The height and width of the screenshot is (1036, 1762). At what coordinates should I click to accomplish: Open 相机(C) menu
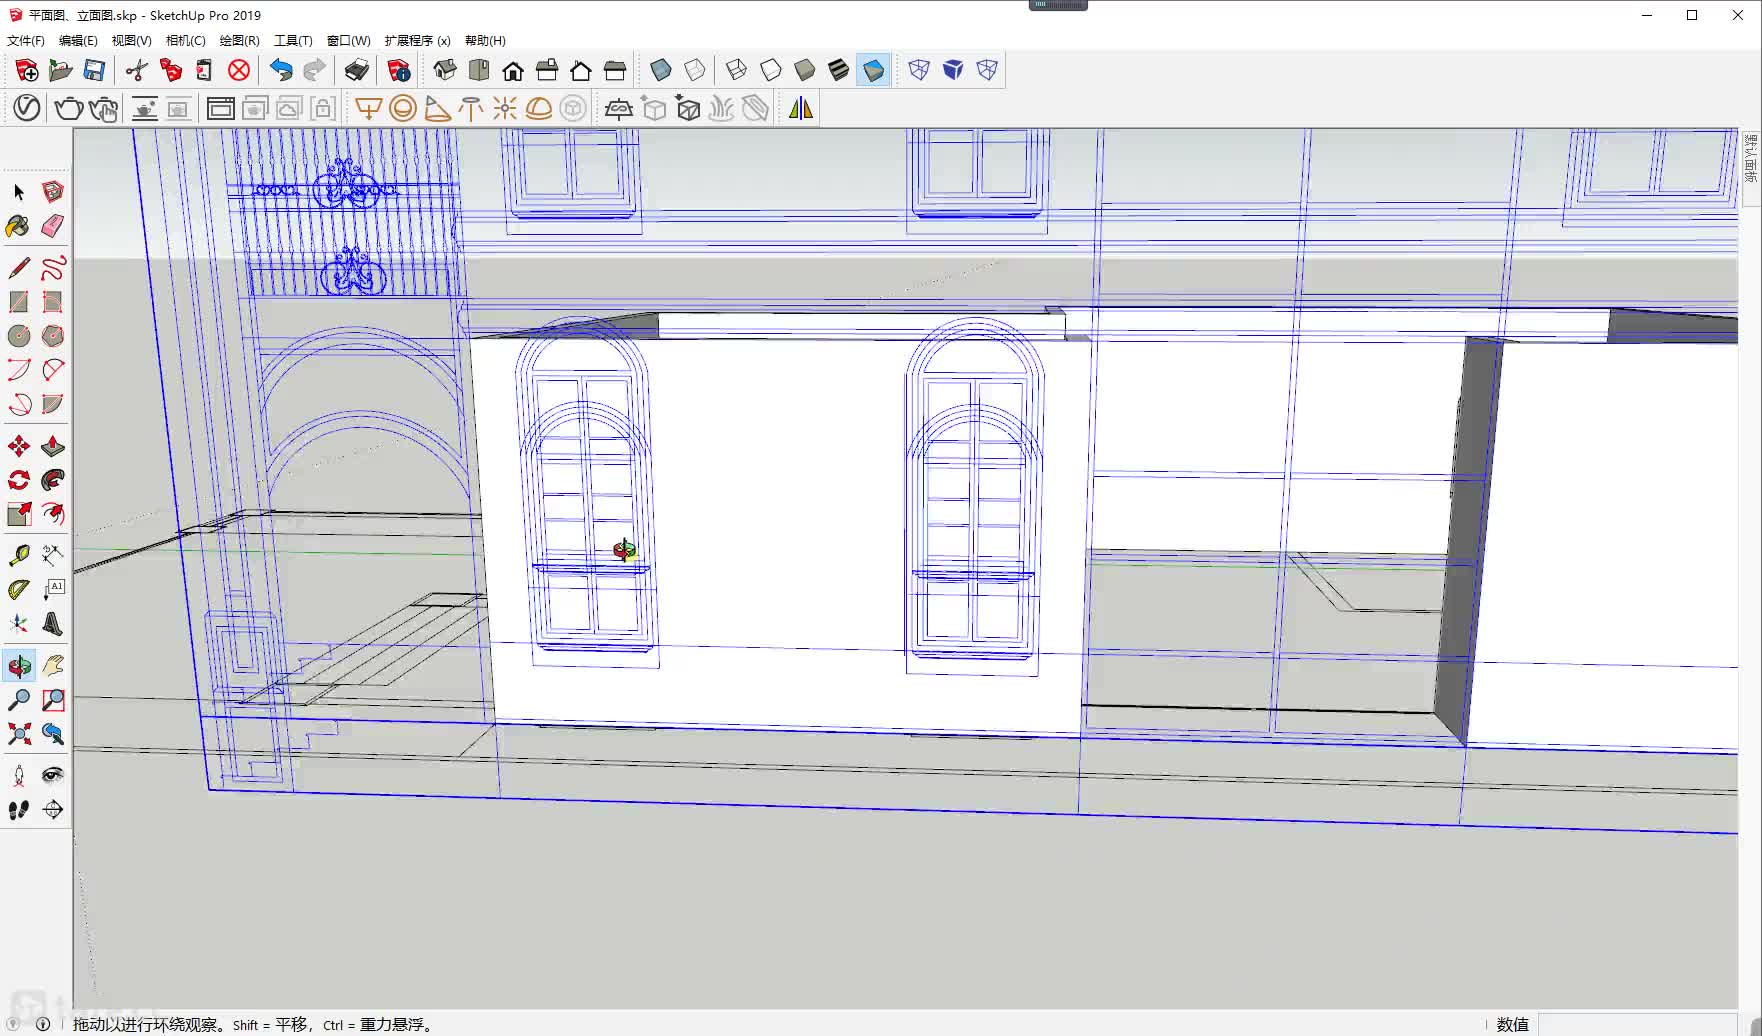pos(185,40)
